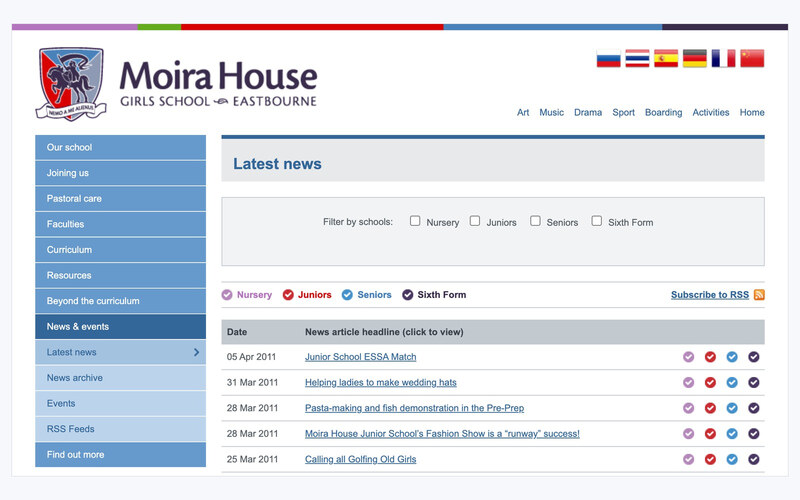Click Nursery tick on Junior School ESSA Match row
The image size is (800, 500).
pos(689,357)
